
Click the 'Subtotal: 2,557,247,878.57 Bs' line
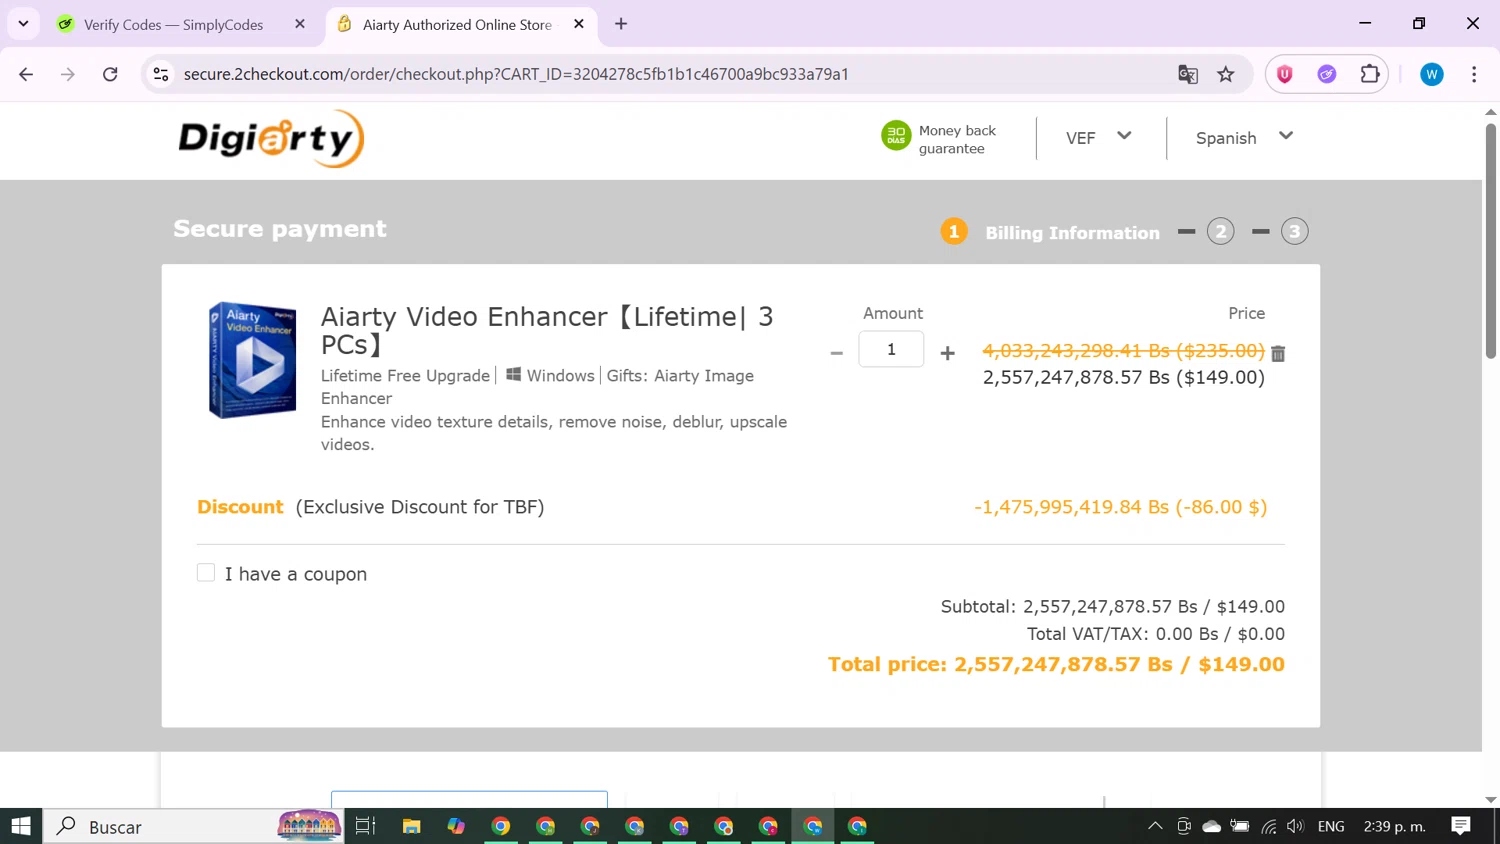coord(1113,606)
